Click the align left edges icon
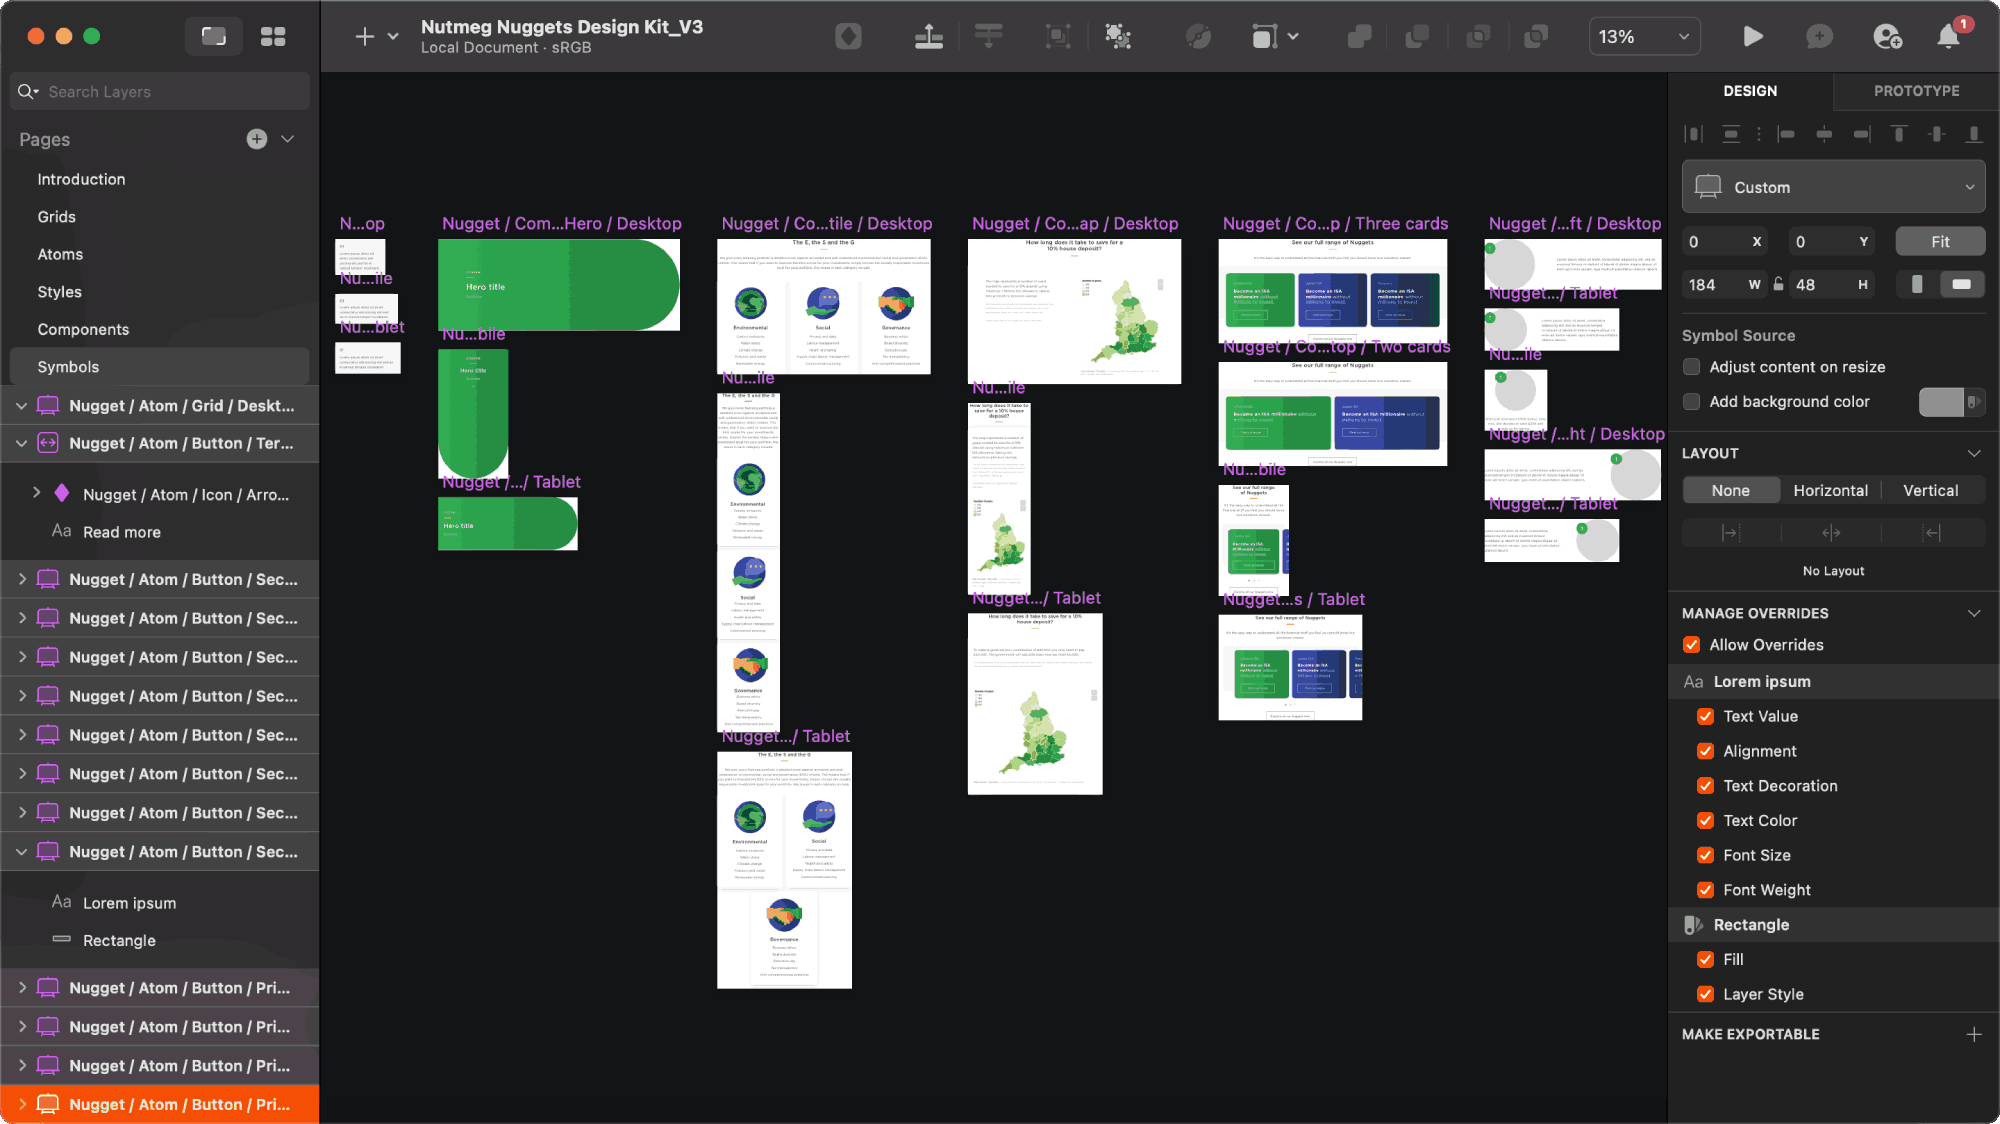This screenshot has height=1124, width=2000. [x=1786, y=134]
